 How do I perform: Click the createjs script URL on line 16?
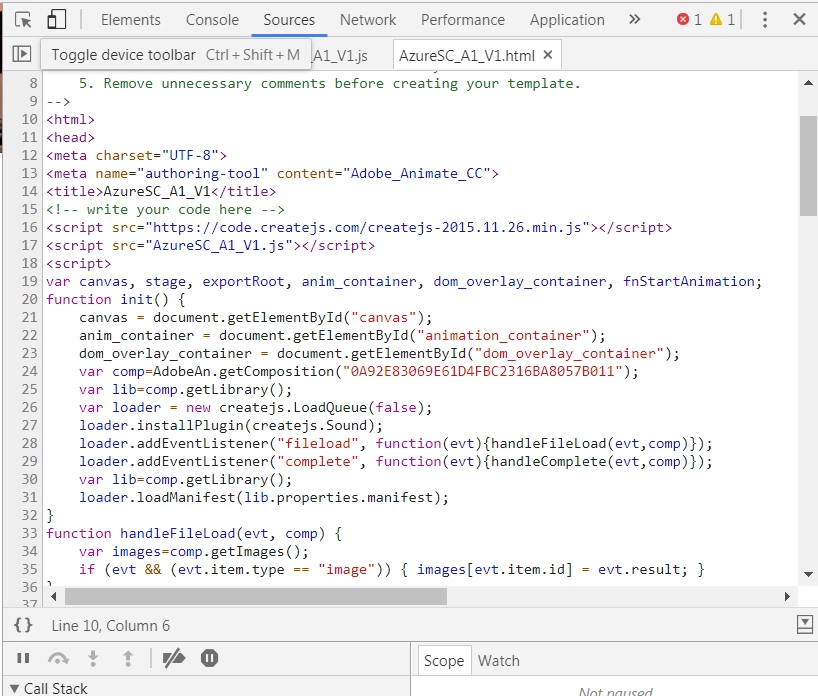pos(367,227)
